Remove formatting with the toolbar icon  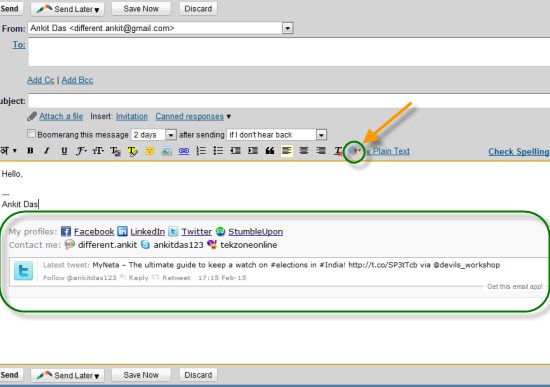coord(338,151)
